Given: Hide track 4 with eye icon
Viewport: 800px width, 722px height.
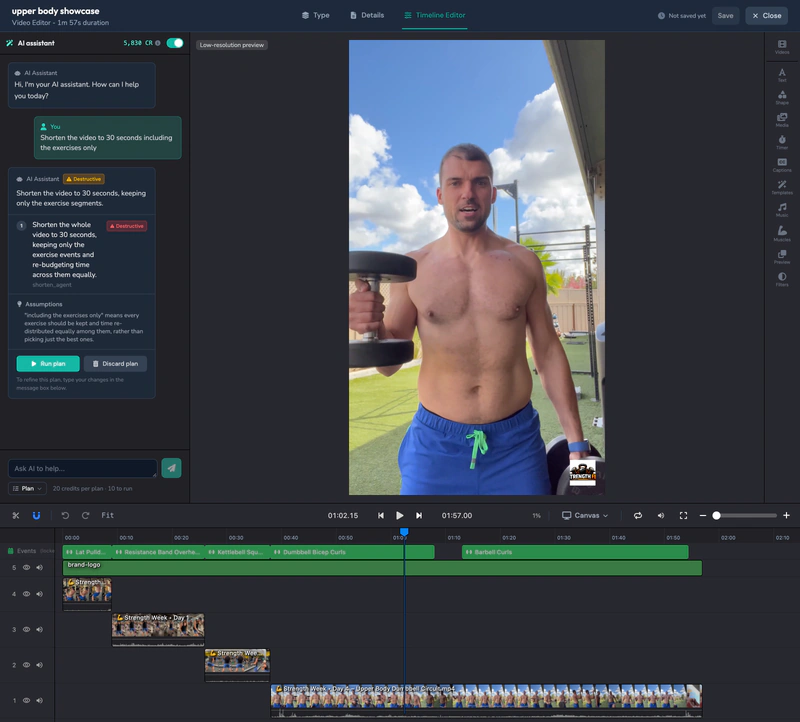Looking at the screenshot, I should [x=27, y=594].
